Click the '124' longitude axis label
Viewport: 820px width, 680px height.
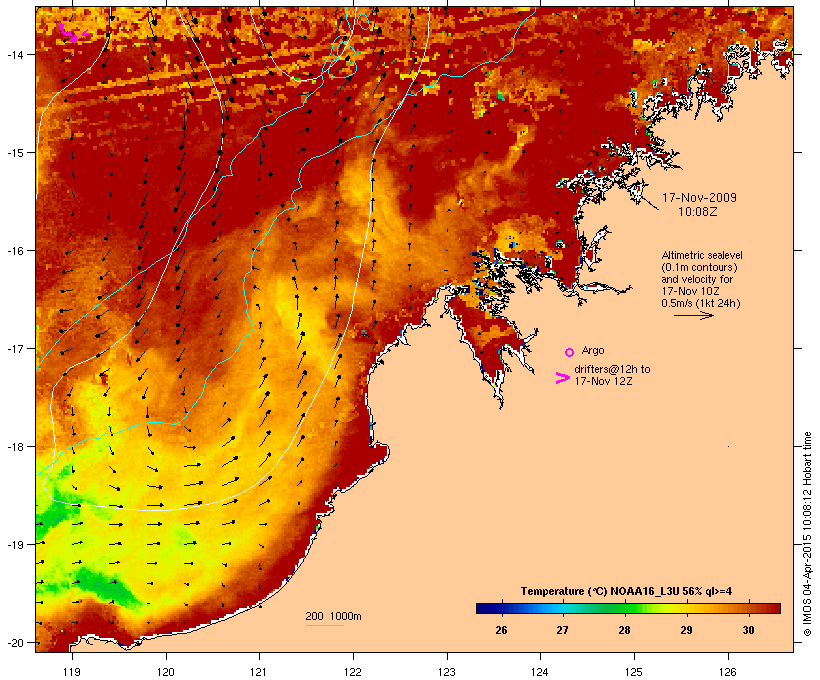point(540,672)
